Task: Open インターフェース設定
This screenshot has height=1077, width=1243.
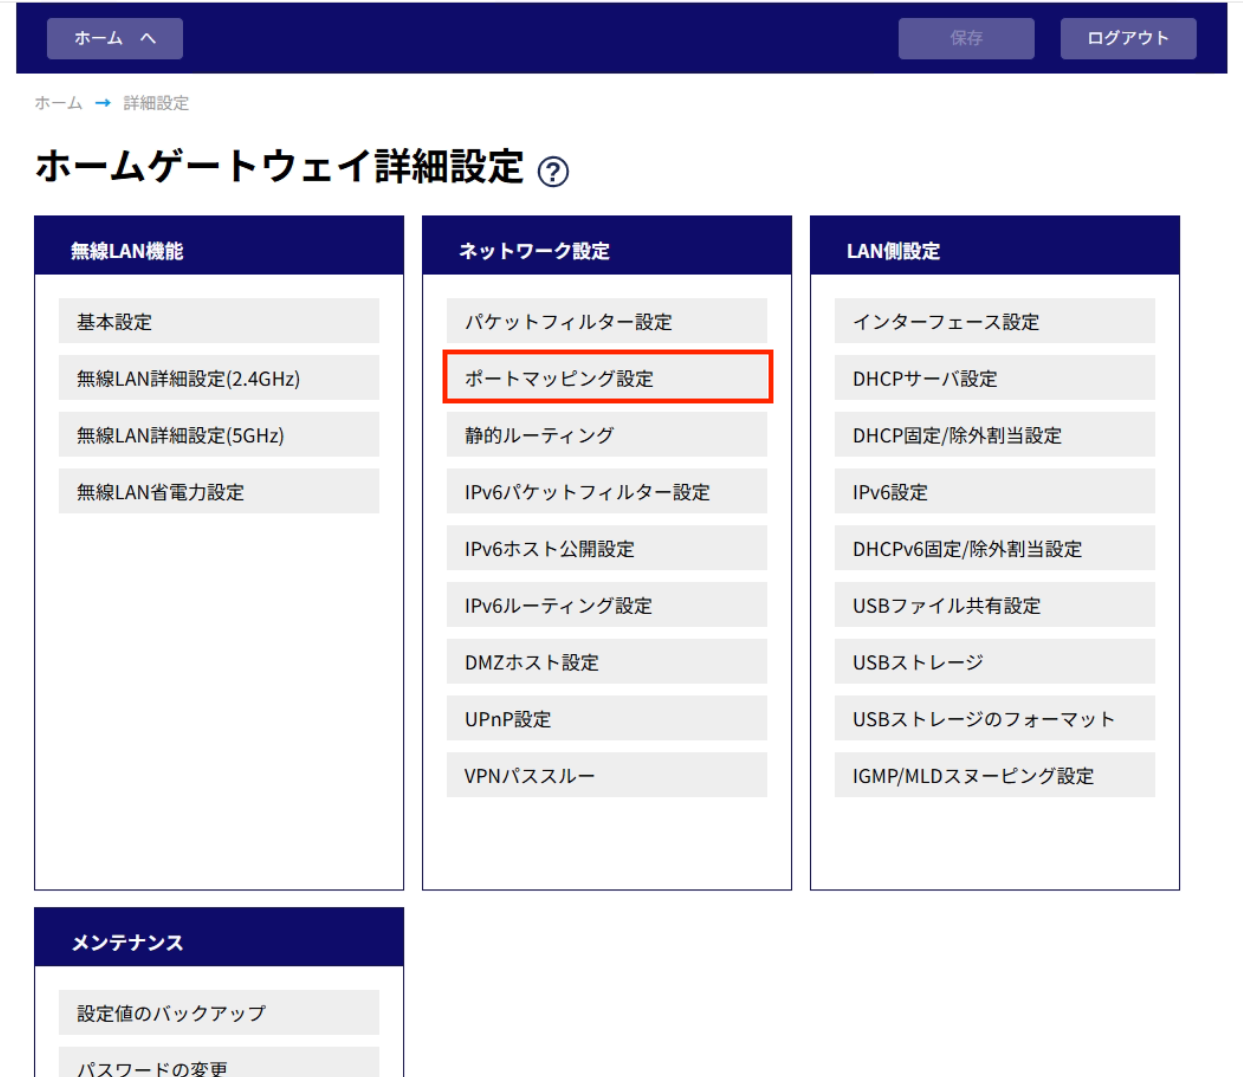Action: (995, 321)
